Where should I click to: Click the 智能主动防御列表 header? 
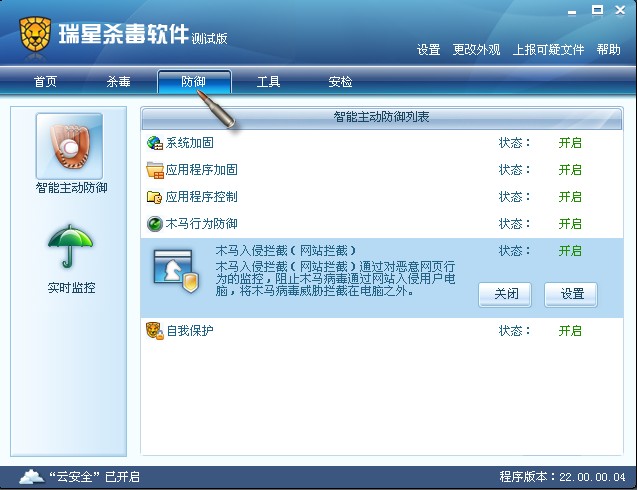[x=381, y=117]
